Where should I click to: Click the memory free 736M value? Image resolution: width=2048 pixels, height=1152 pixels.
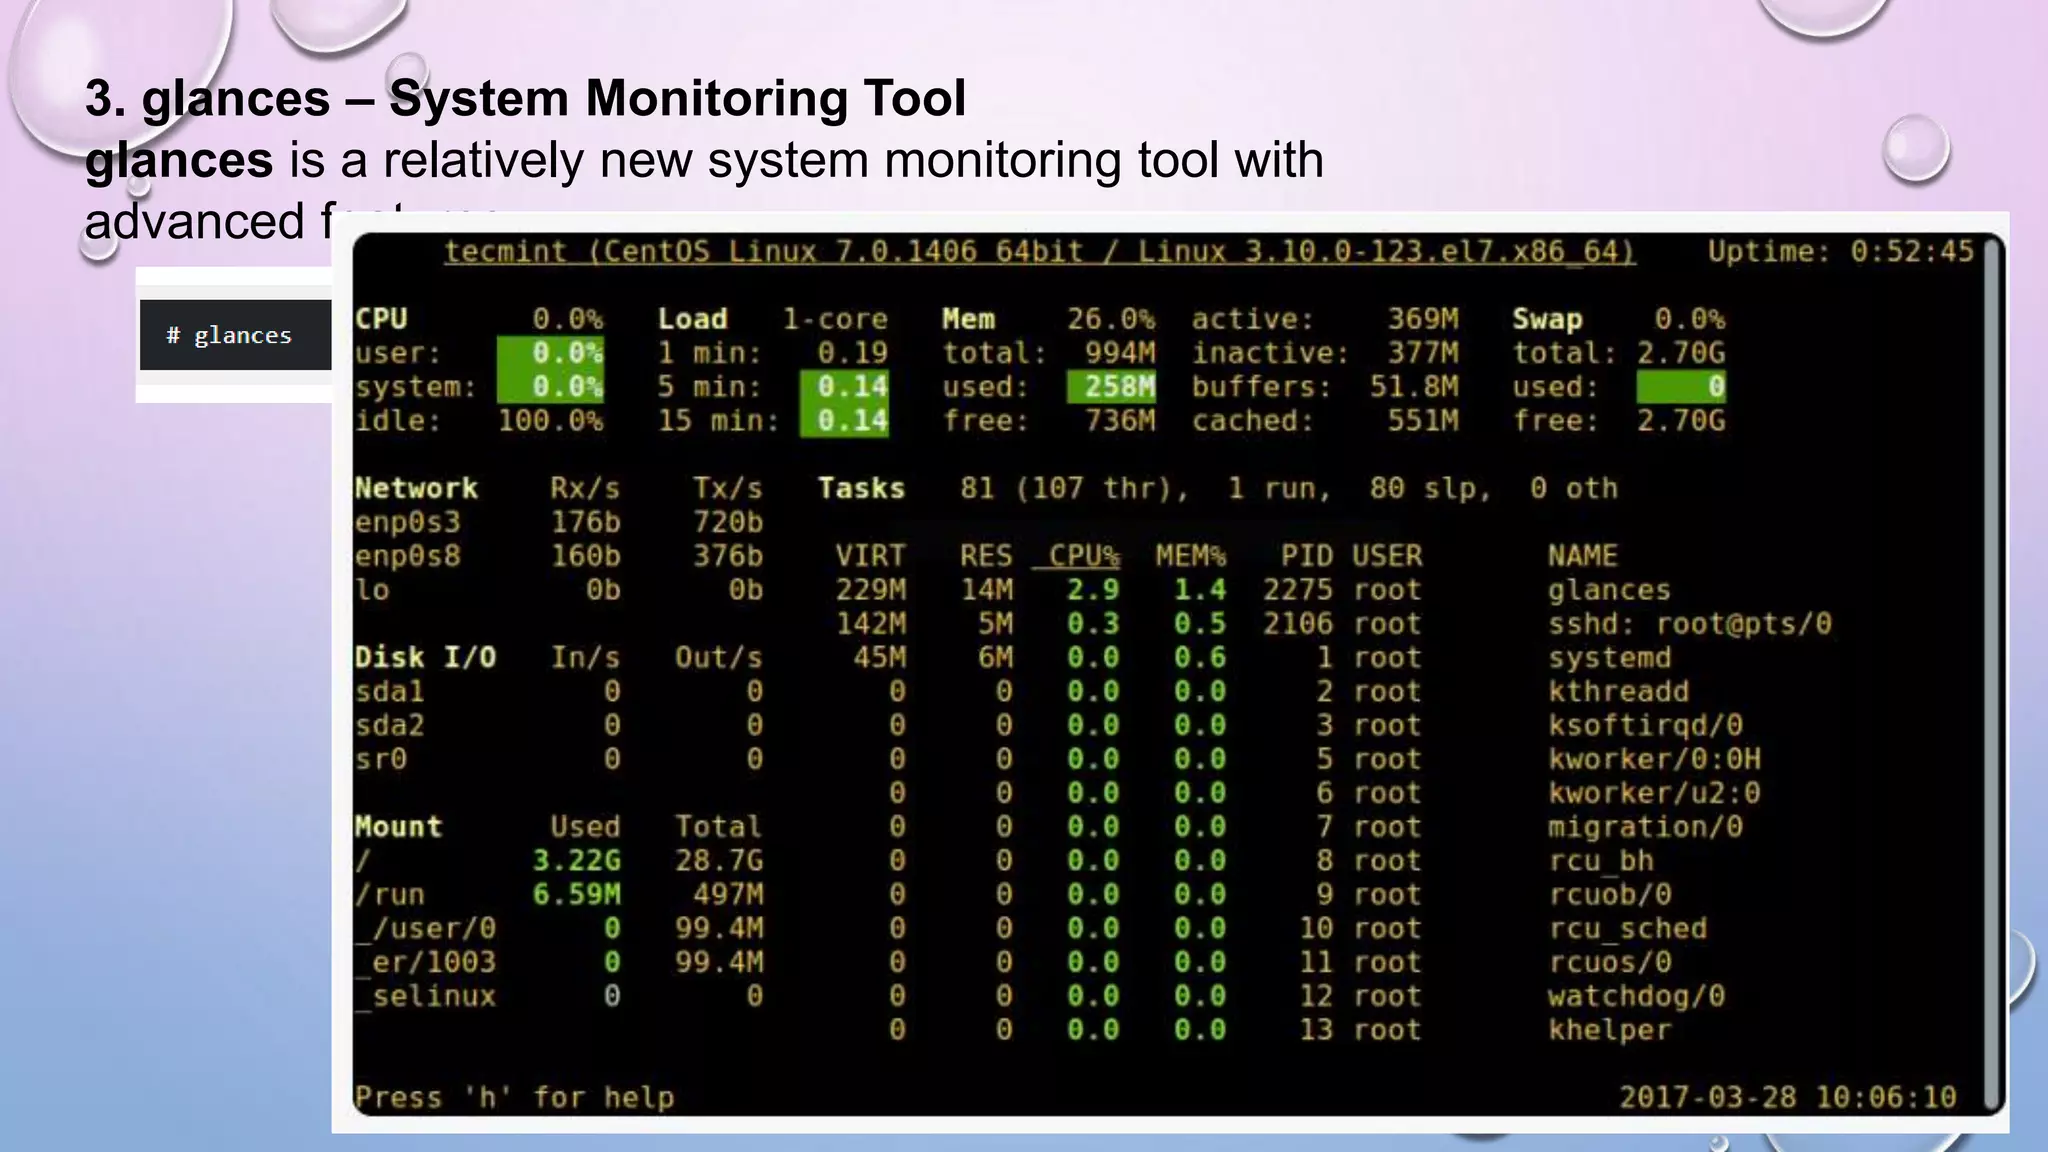pos(1120,420)
